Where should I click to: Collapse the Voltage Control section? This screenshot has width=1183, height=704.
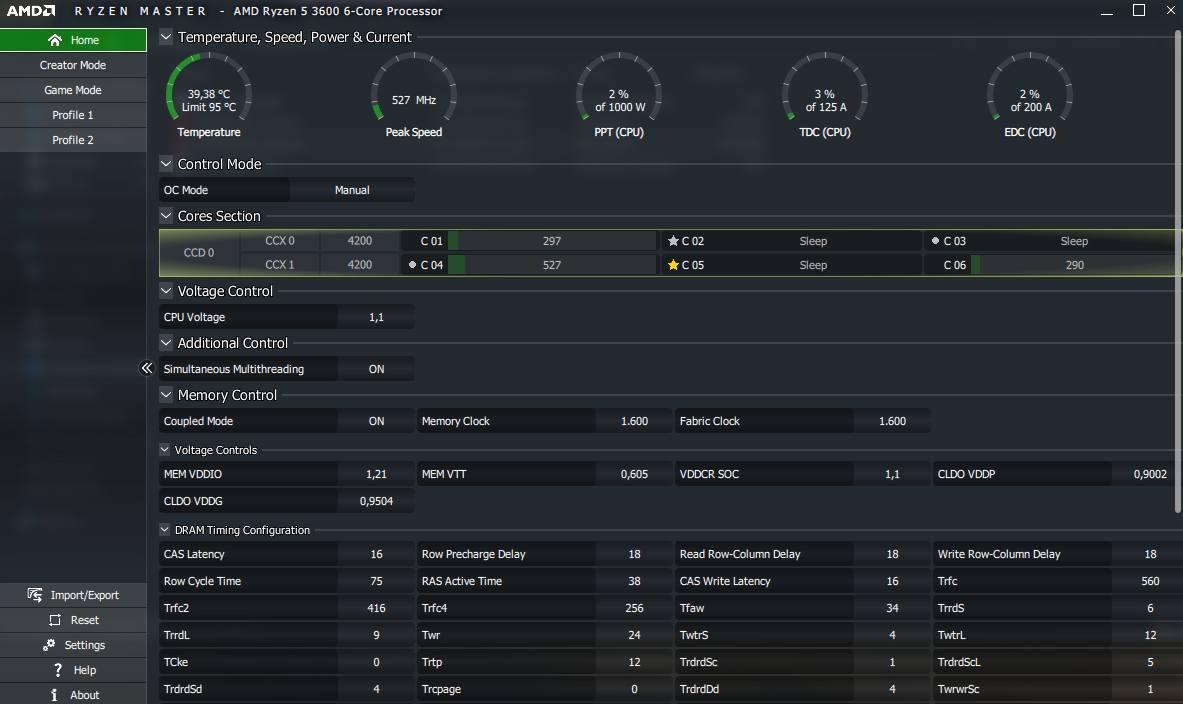(x=166, y=291)
